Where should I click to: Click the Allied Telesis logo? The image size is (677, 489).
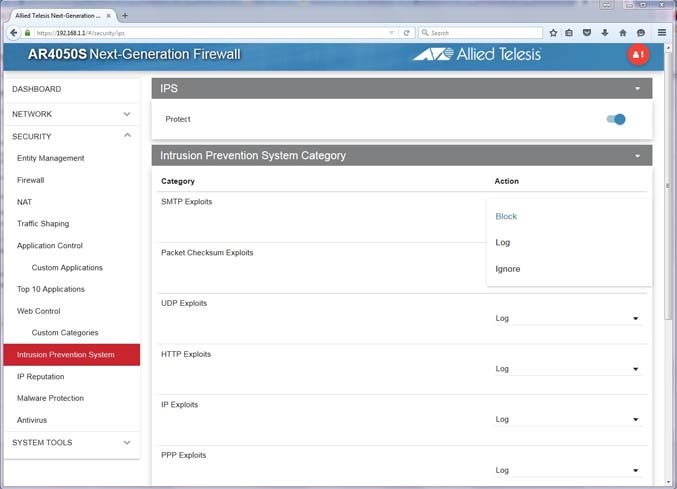(x=477, y=54)
